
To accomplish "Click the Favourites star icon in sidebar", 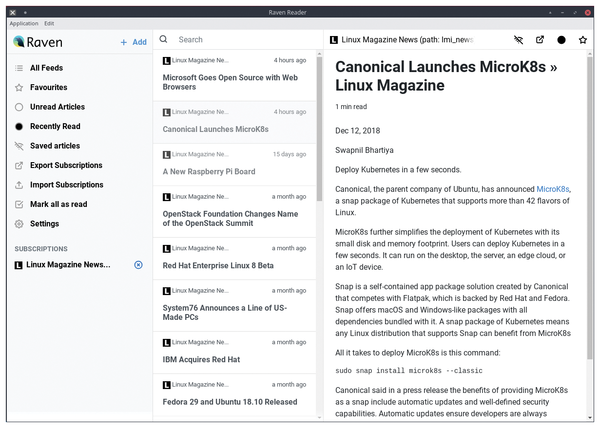I will [19, 88].
